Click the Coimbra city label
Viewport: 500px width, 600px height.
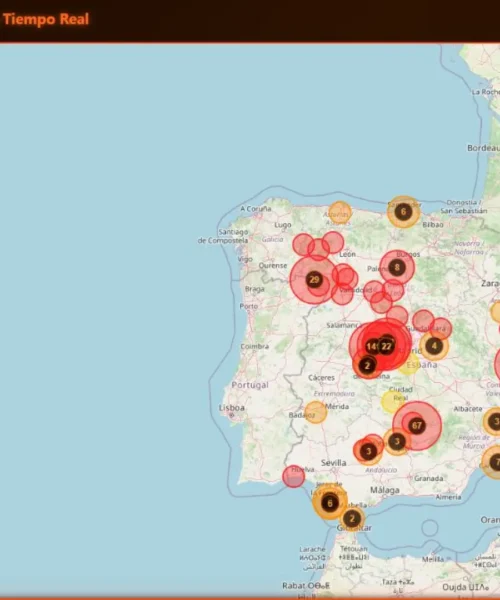[254, 346]
